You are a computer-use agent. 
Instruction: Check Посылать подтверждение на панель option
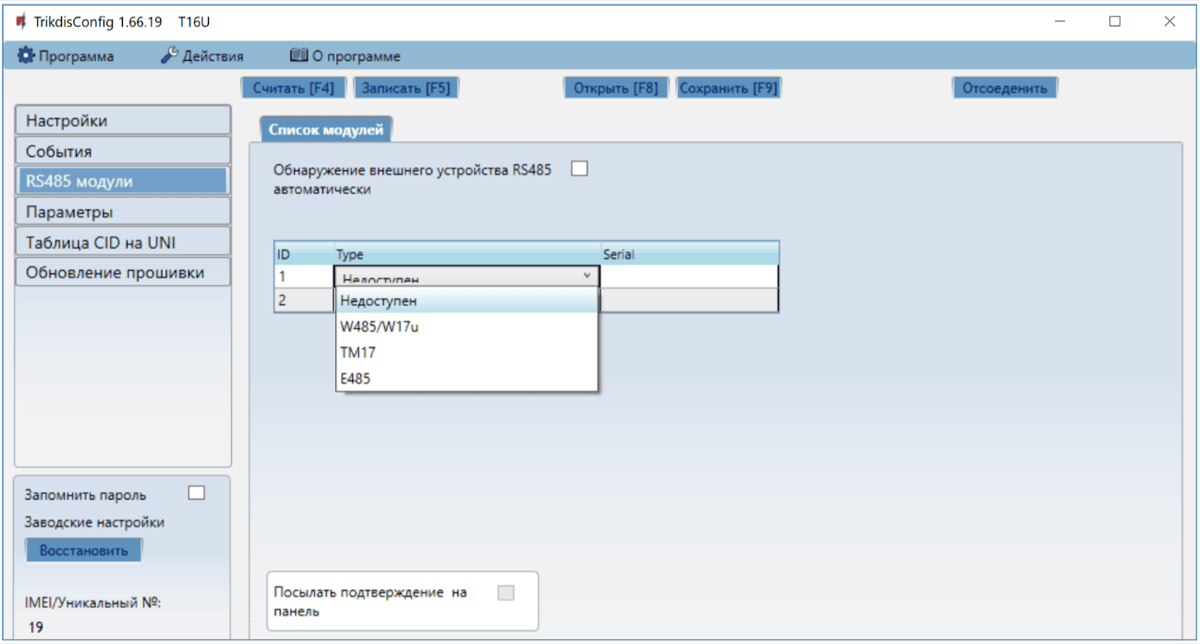point(506,592)
